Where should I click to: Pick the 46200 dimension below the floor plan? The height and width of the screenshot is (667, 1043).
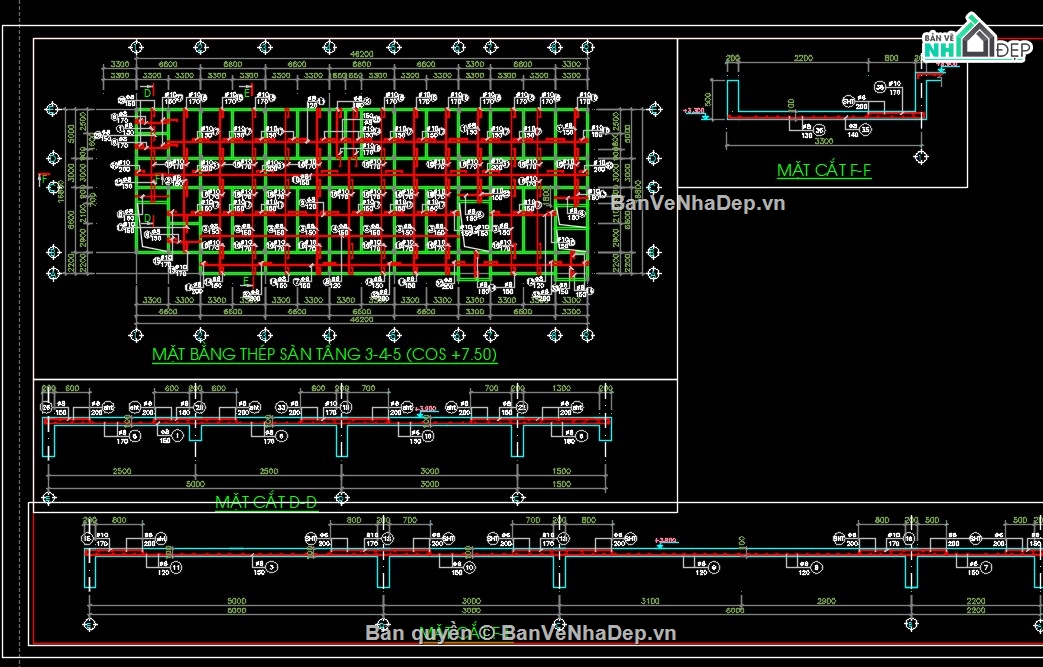click(361, 320)
